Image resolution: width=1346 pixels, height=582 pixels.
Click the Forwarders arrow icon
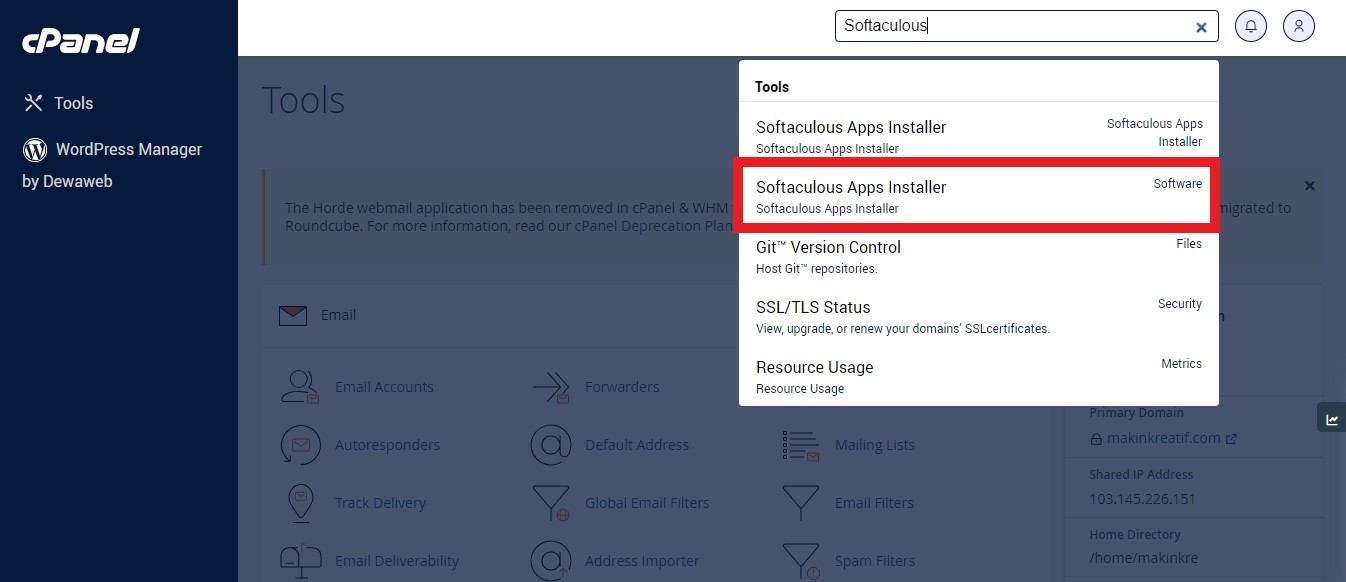[551, 387]
